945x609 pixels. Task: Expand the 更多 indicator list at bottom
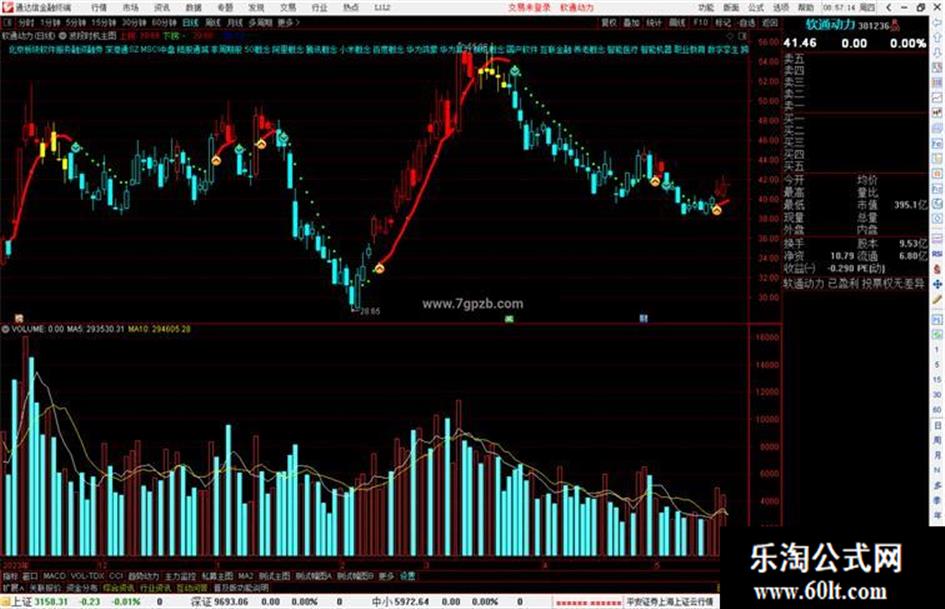(386, 576)
